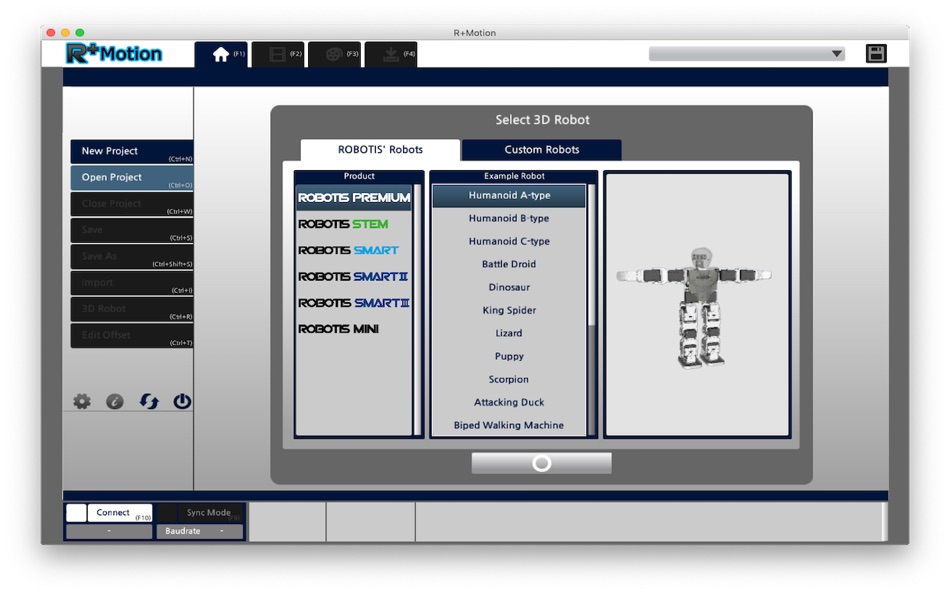This screenshot has height=594, width=950.
Task: Select ROBOTIS STEM product
Action: 354,224
